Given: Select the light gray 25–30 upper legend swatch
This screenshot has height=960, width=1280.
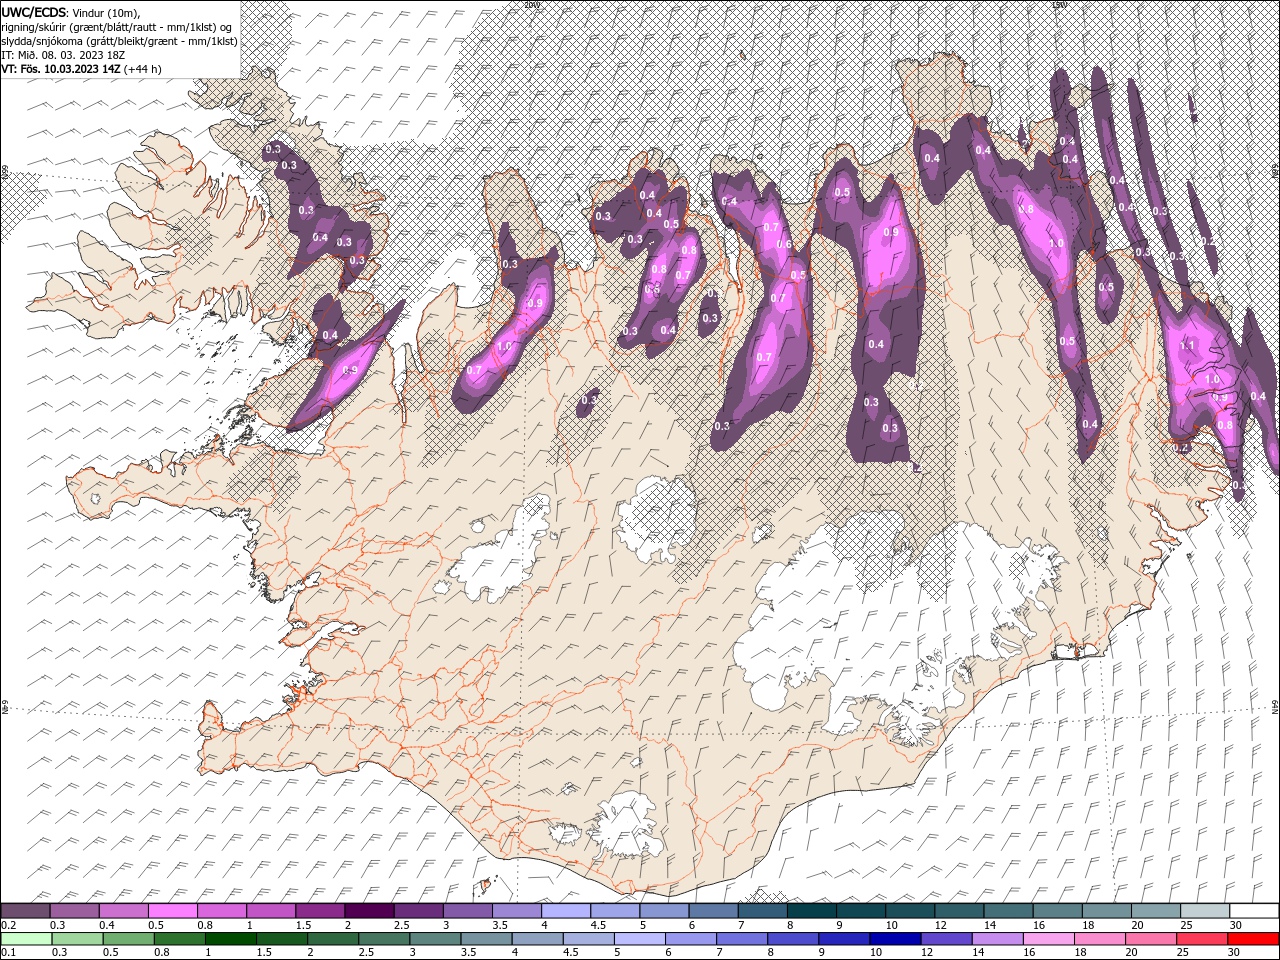Looking at the screenshot, I should 1204,911.
